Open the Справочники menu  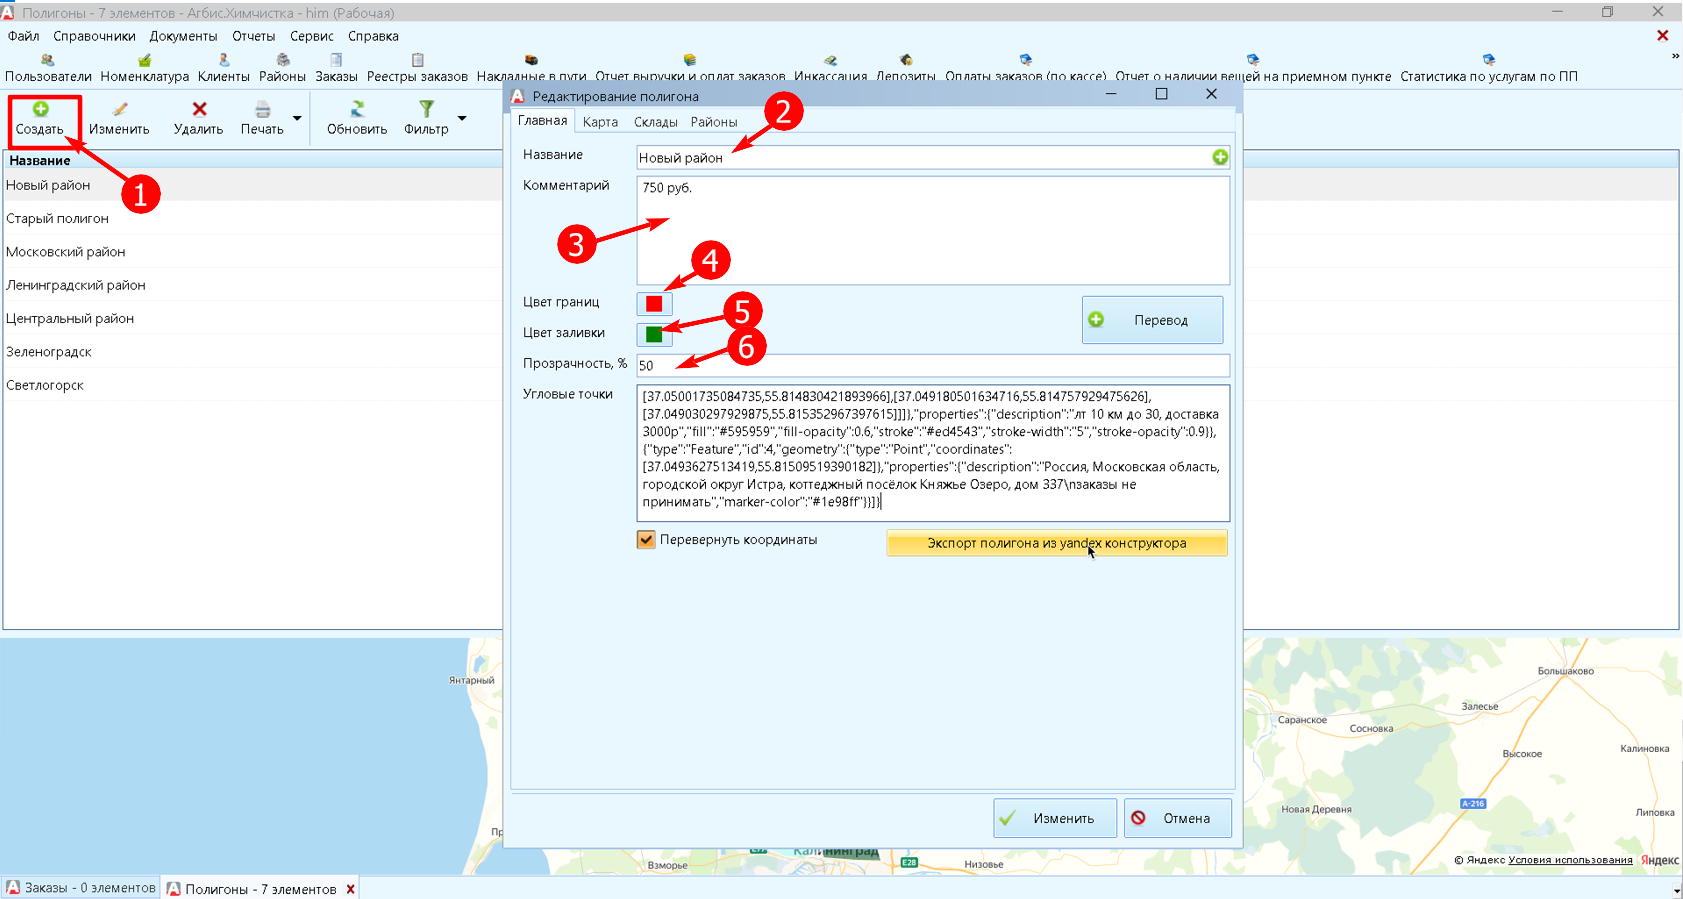tap(94, 36)
